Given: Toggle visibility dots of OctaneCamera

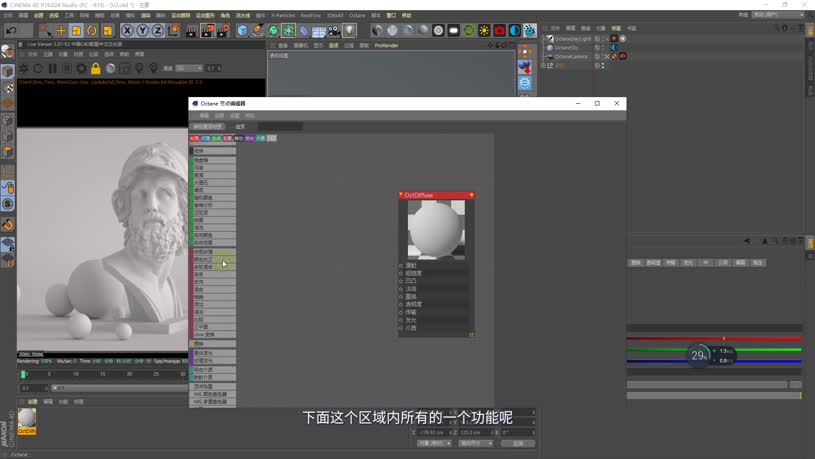Looking at the screenshot, I should pos(603,57).
